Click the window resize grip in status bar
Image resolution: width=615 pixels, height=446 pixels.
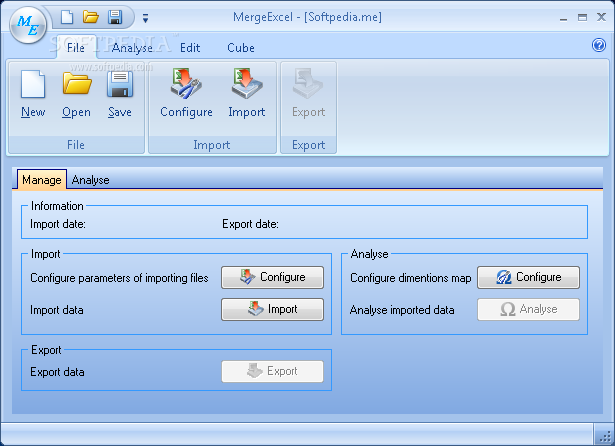tap(604, 435)
